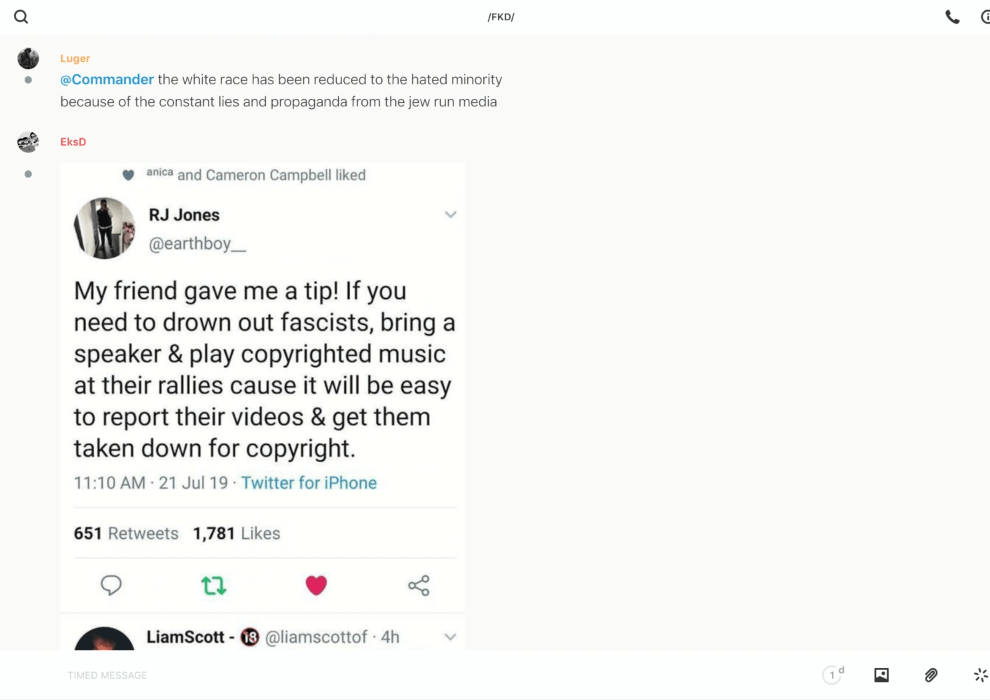The image size is (990, 700).
Task: Click the @Commander mention
Action: tap(107, 80)
